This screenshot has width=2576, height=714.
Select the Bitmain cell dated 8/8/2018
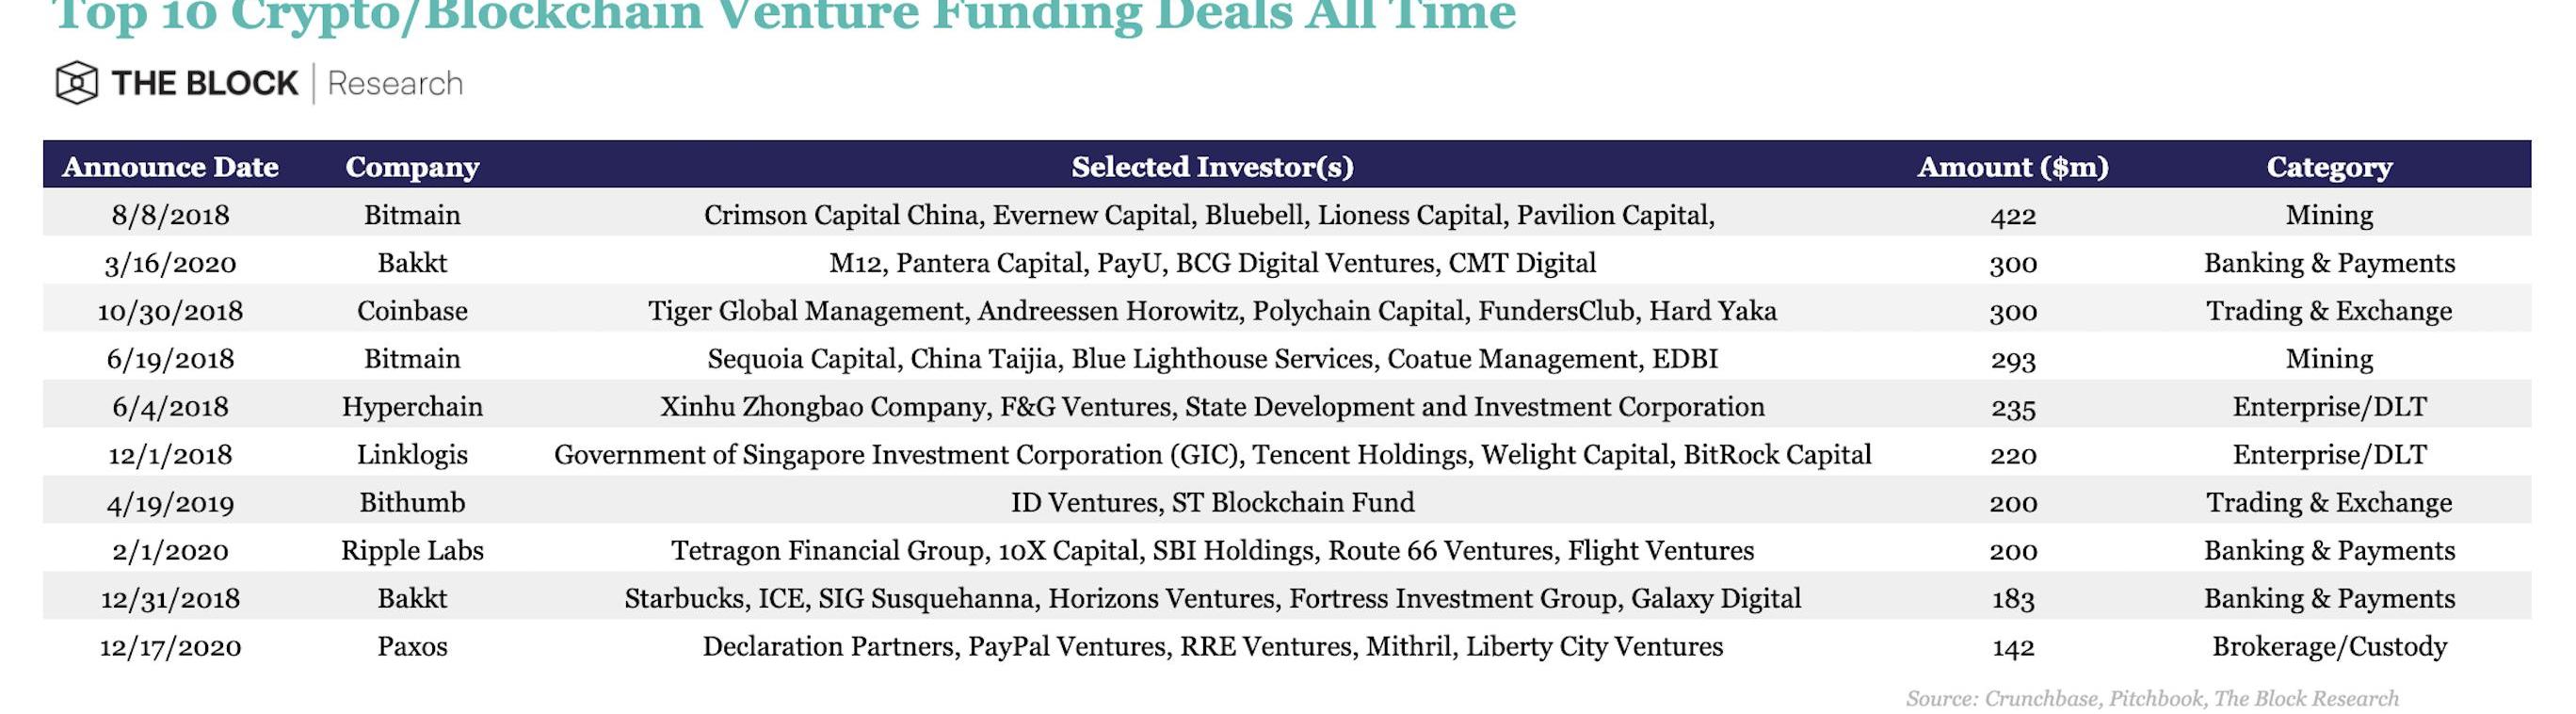(x=412, y=215)
